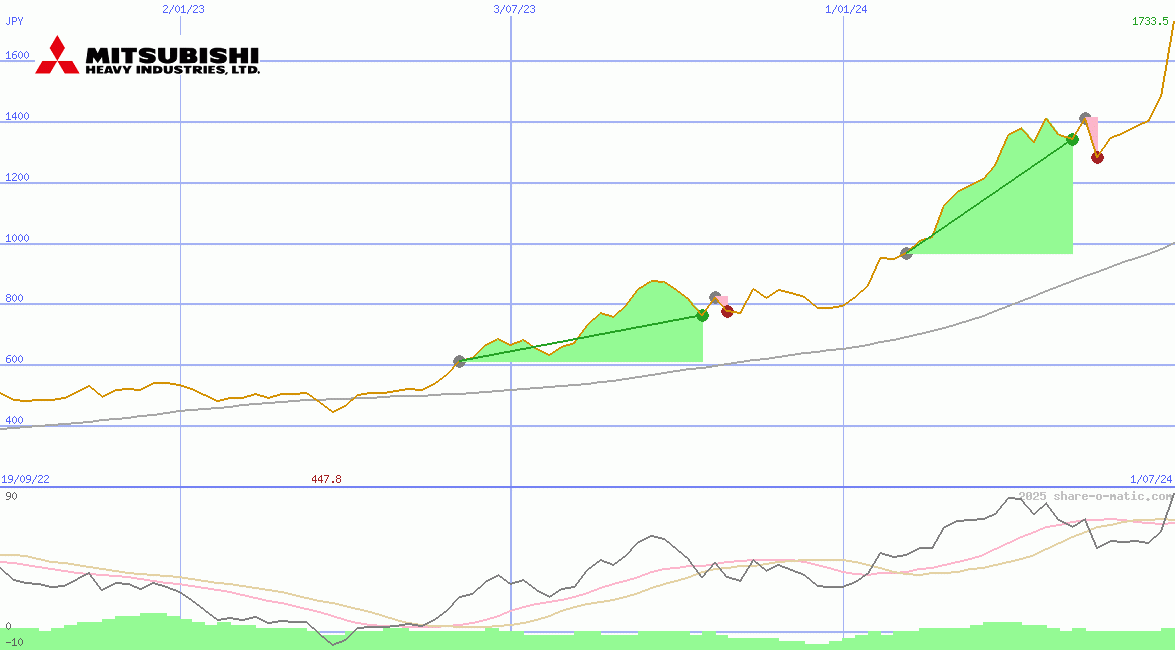The height and width of the screenshot is (650, 1175).
Task: Click the JPY currency label
Action: coord(14,21)
